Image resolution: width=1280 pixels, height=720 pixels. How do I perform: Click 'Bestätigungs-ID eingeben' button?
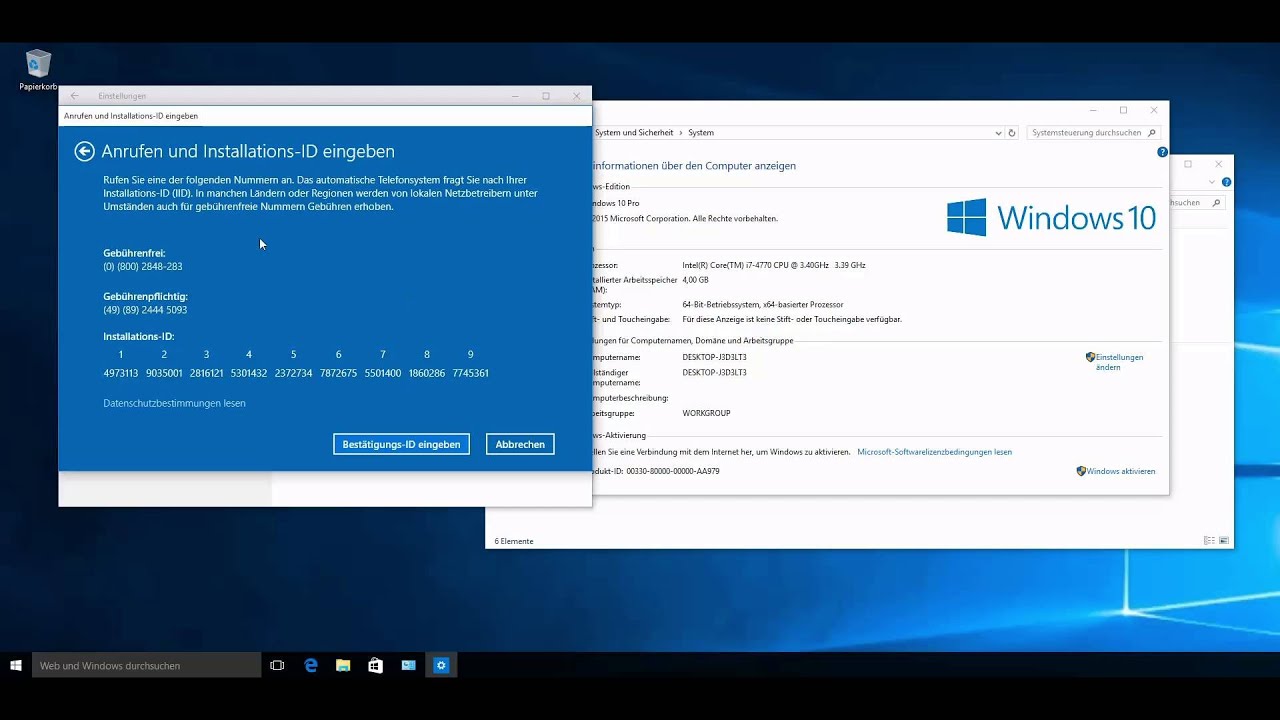click(401, 444)
